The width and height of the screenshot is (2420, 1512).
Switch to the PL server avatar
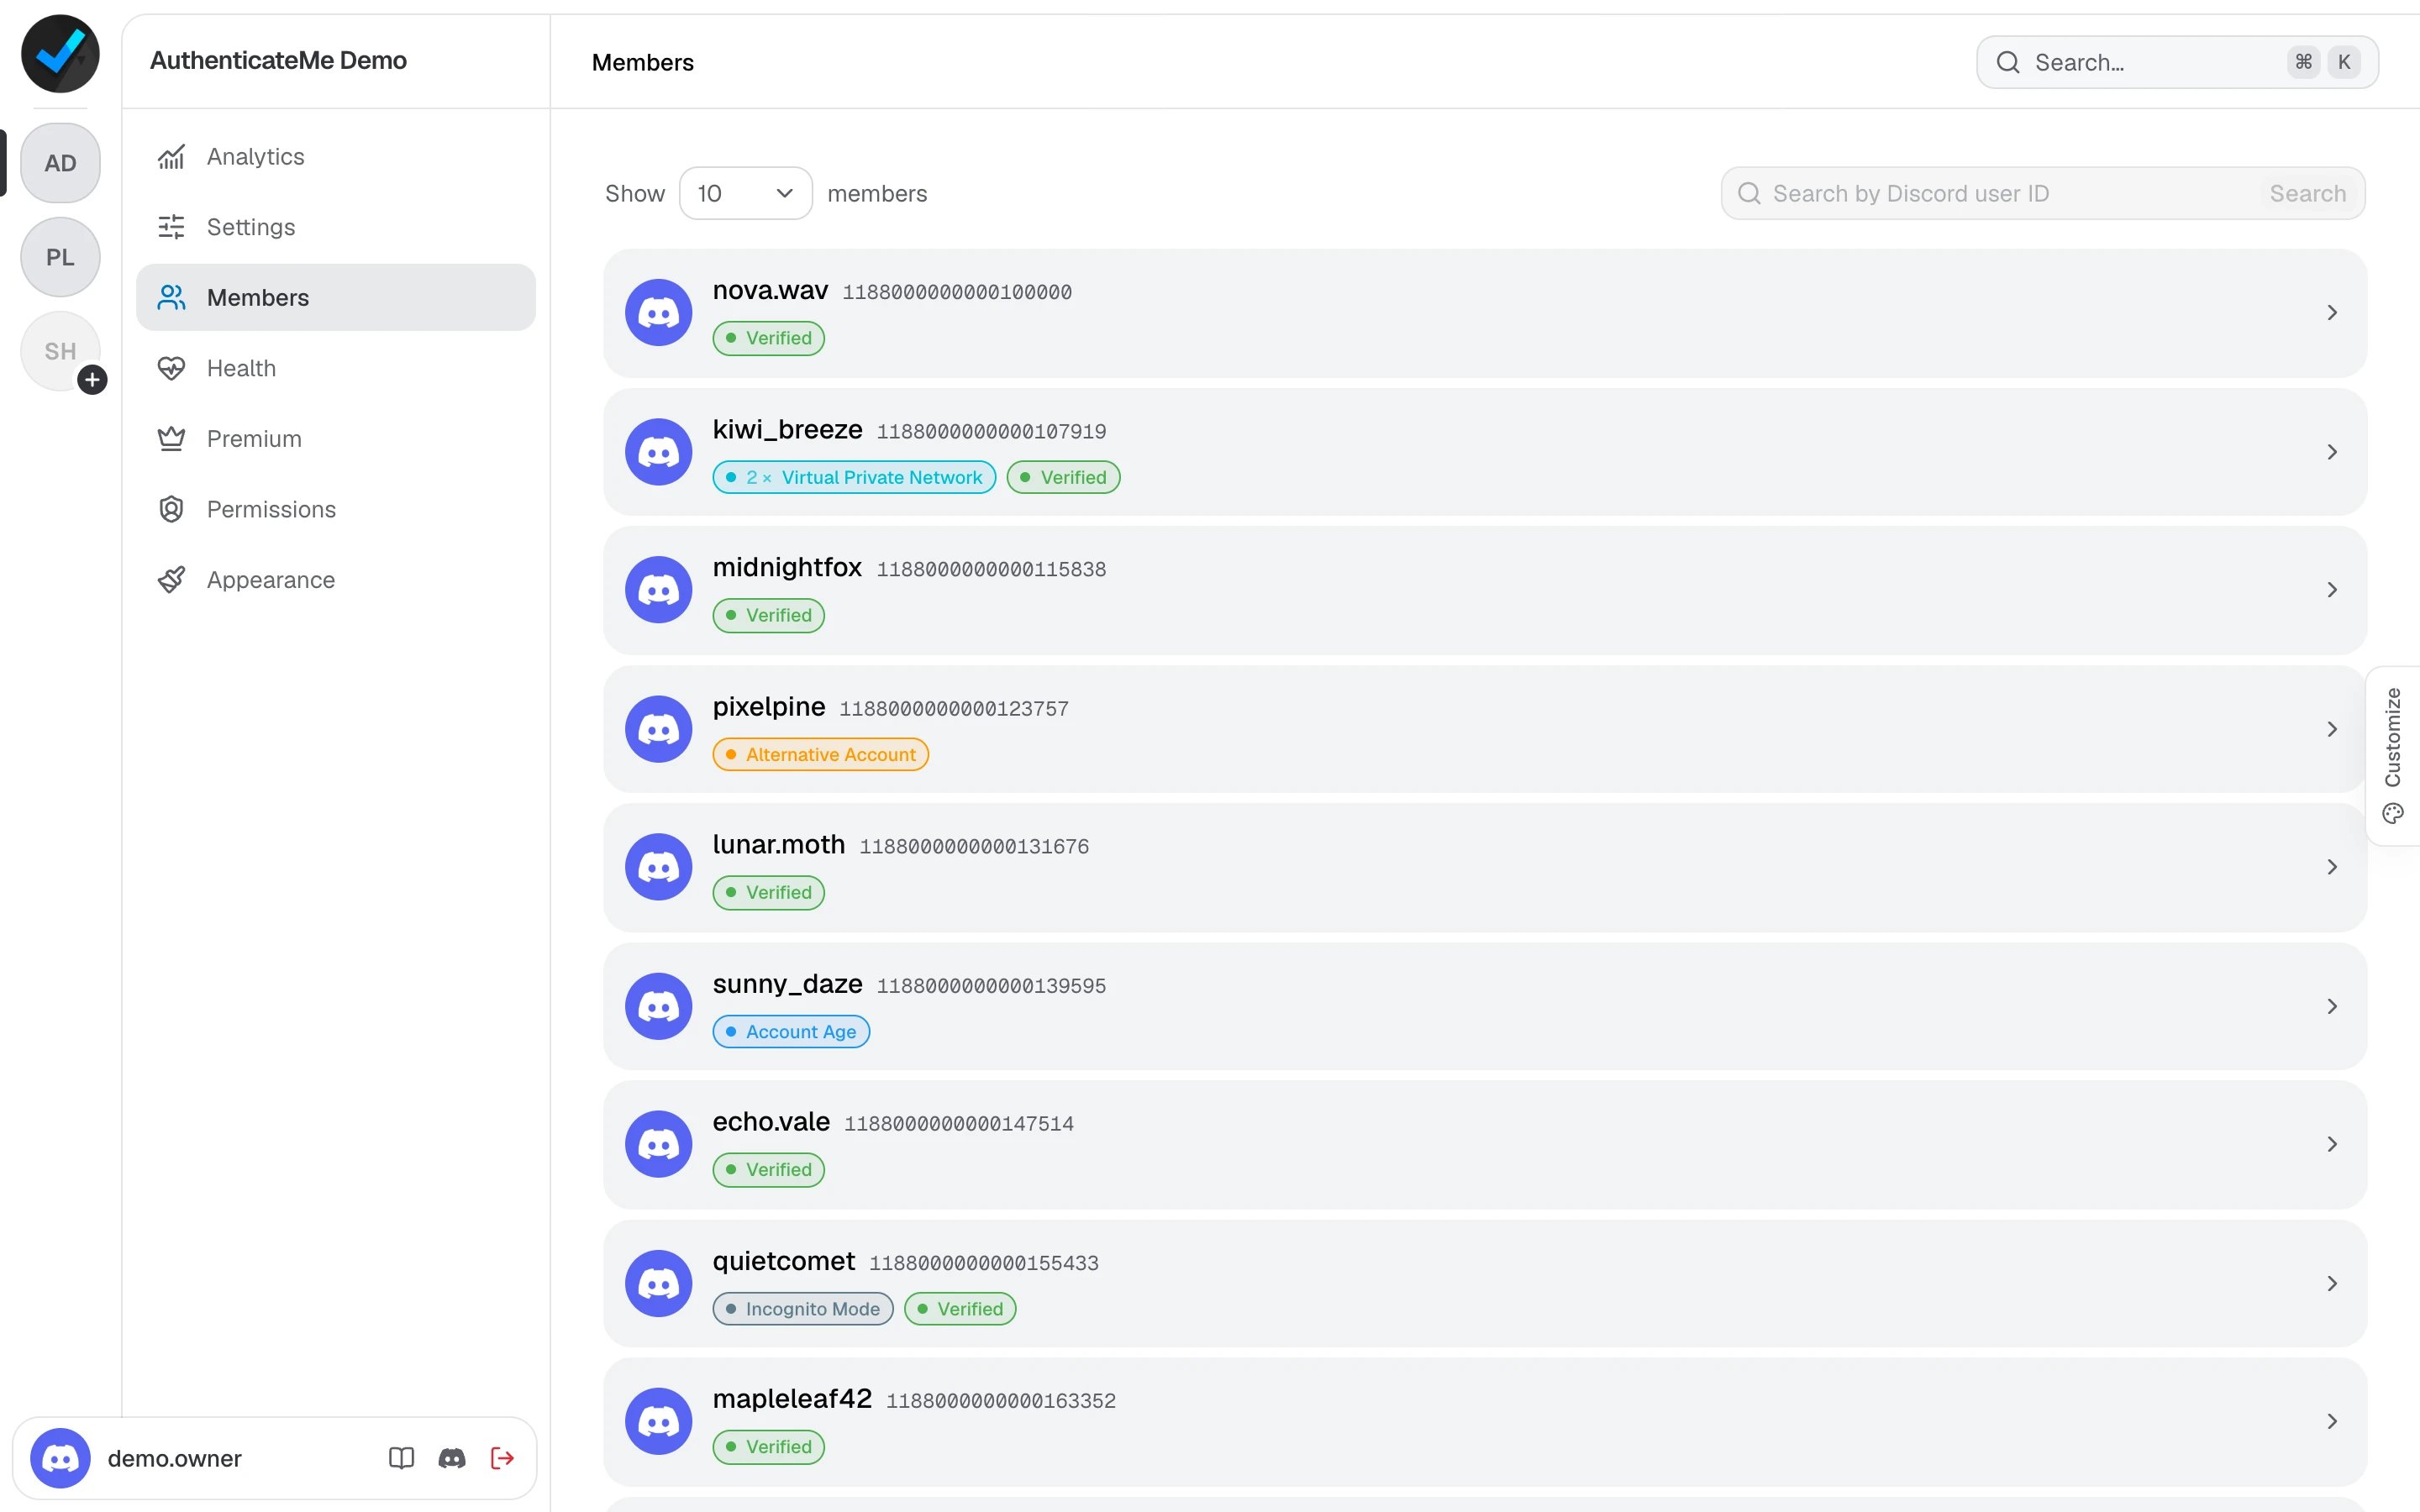click(x=60, y=257)
